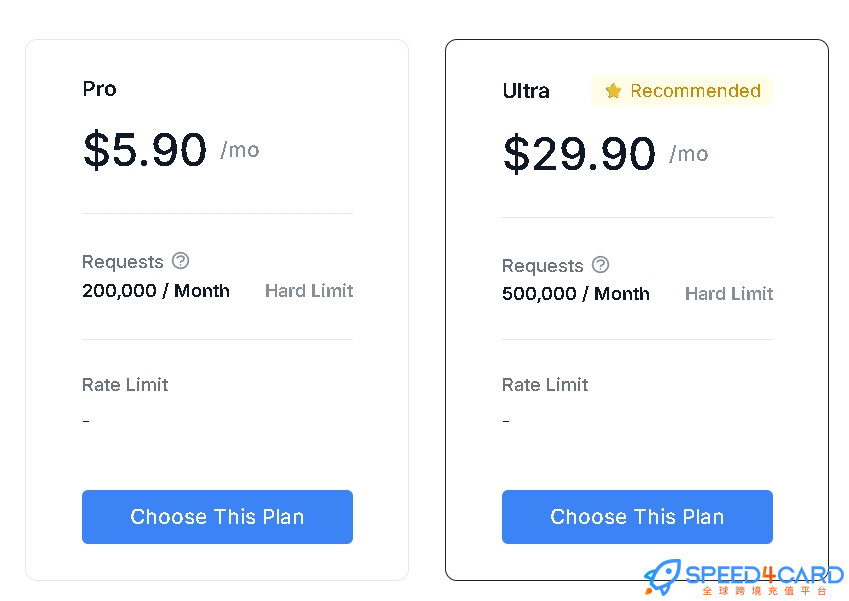Click the $29.90 price text
This screenshot has width=849, height=601.
coord(579,154)
